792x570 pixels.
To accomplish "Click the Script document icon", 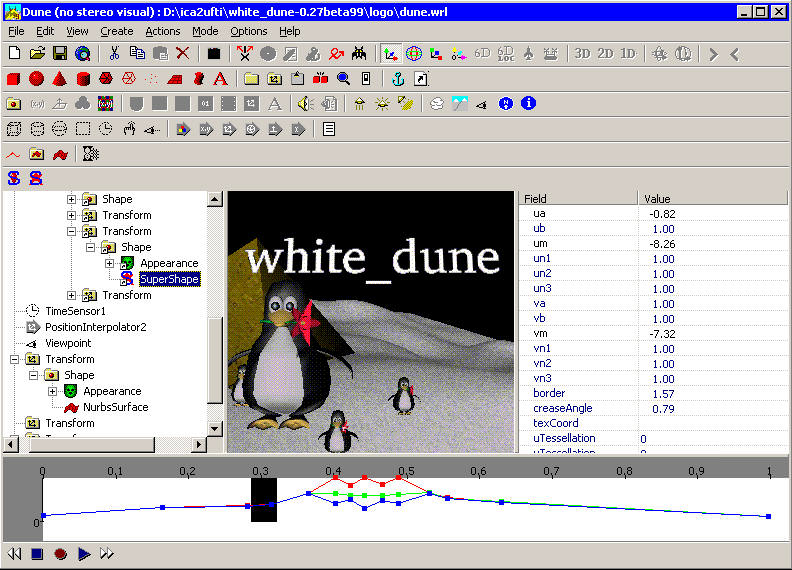I will (x=329, y=129).
